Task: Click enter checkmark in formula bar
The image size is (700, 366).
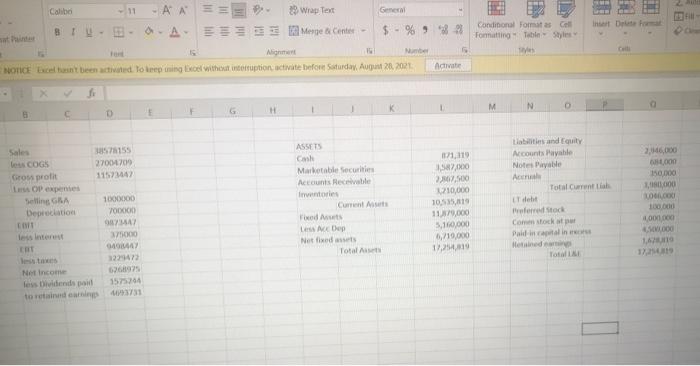Action: [x=68, y=94]
